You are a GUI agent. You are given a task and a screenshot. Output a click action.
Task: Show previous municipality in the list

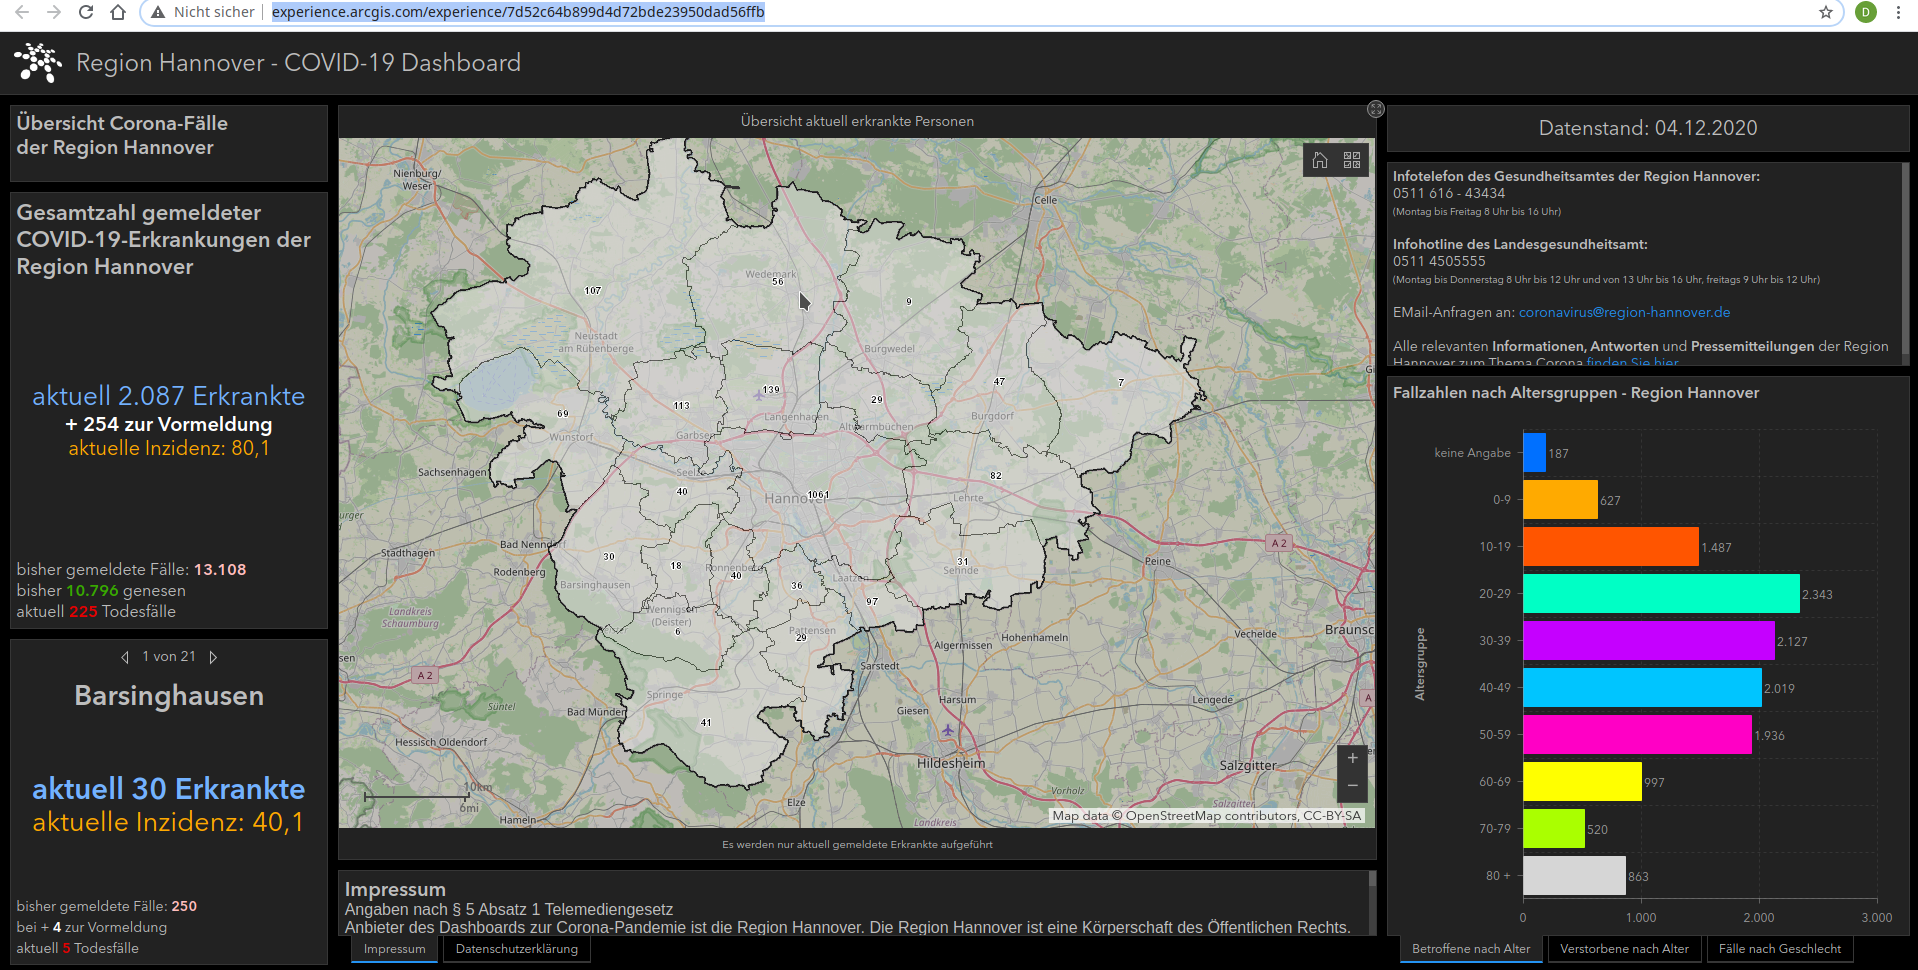[x=125, y=657]
